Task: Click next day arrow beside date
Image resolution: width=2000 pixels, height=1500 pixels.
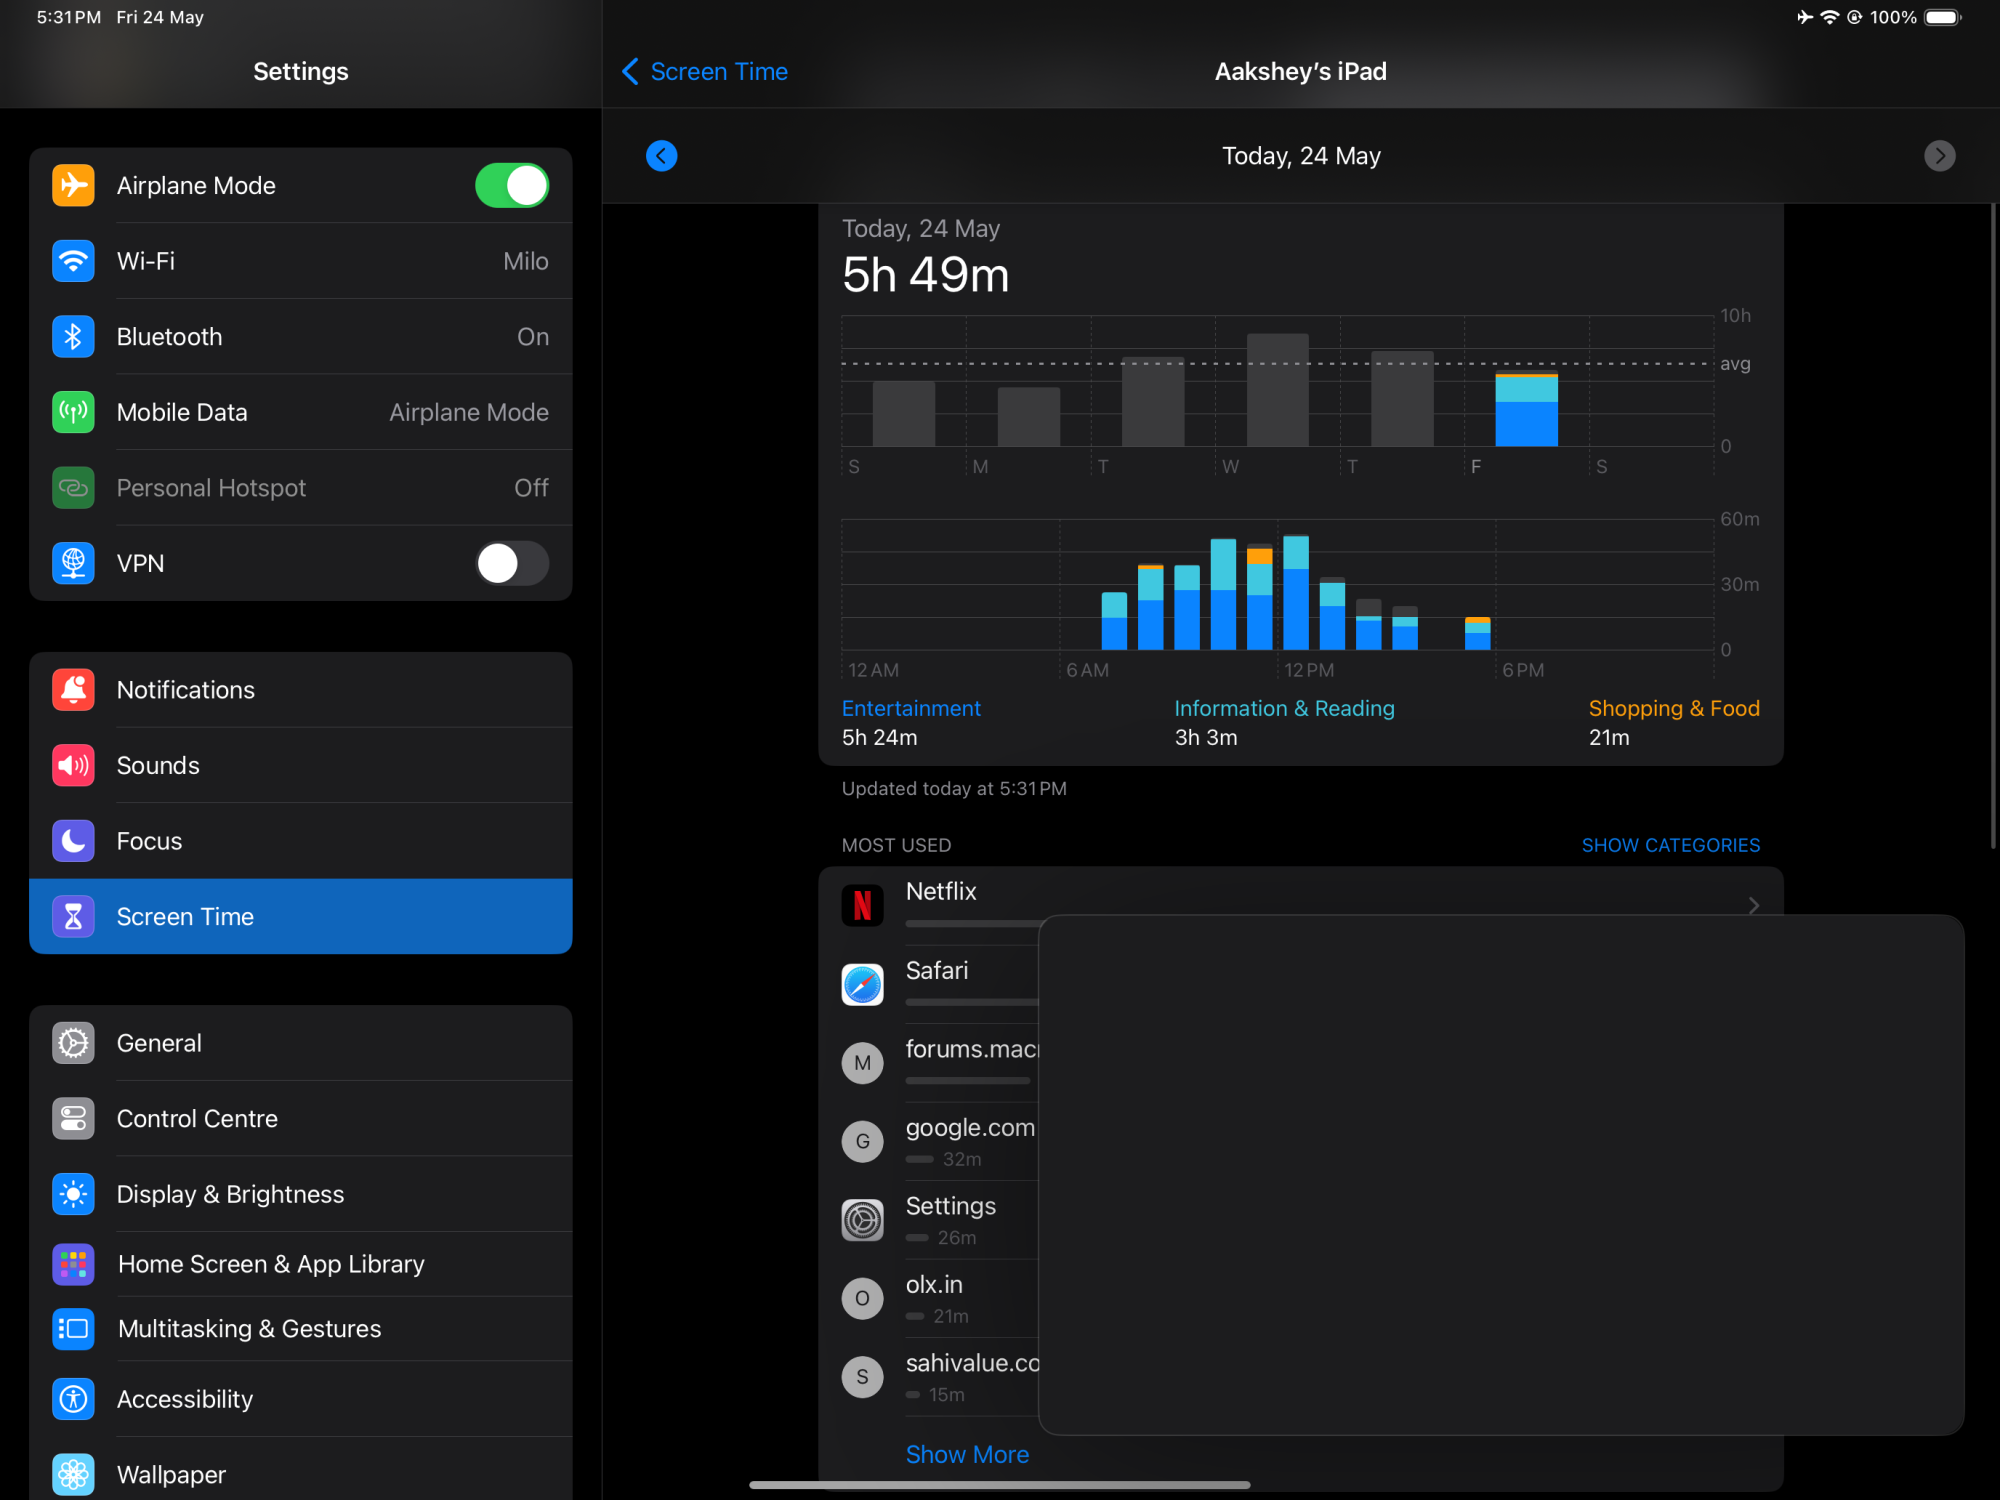Action: [x=1939, y=156]
